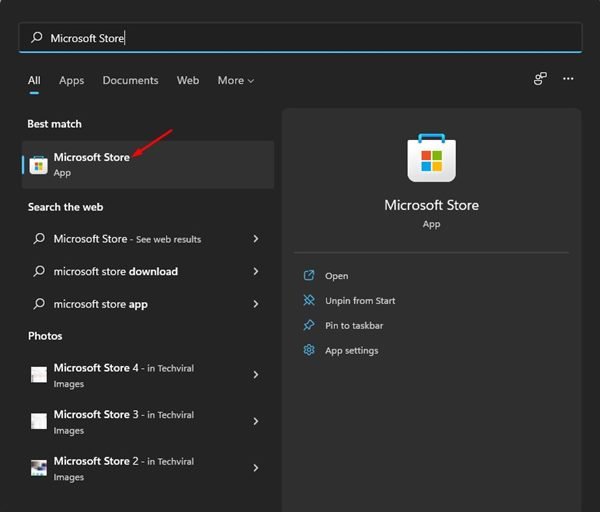Expand arrow for 'microsoft store app'
Screen dimensions: 600x512
click(256, 304)
